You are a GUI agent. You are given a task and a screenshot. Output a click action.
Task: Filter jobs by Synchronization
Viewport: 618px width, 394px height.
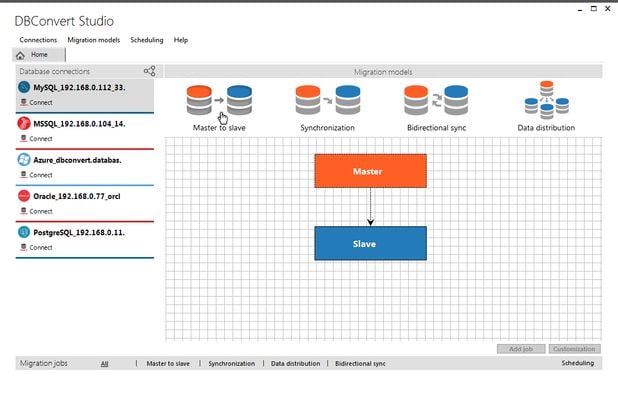[x=232, y=364]
